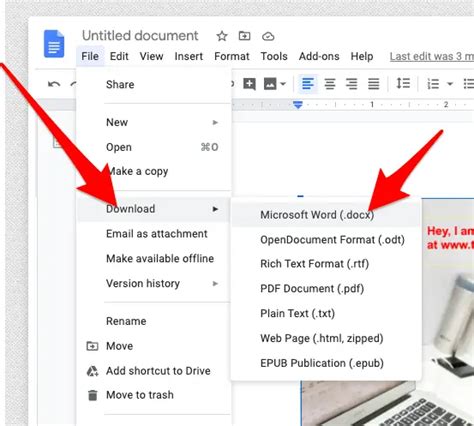Choose Move to trash
Screen dimensions: 474x426
(153, 395)
